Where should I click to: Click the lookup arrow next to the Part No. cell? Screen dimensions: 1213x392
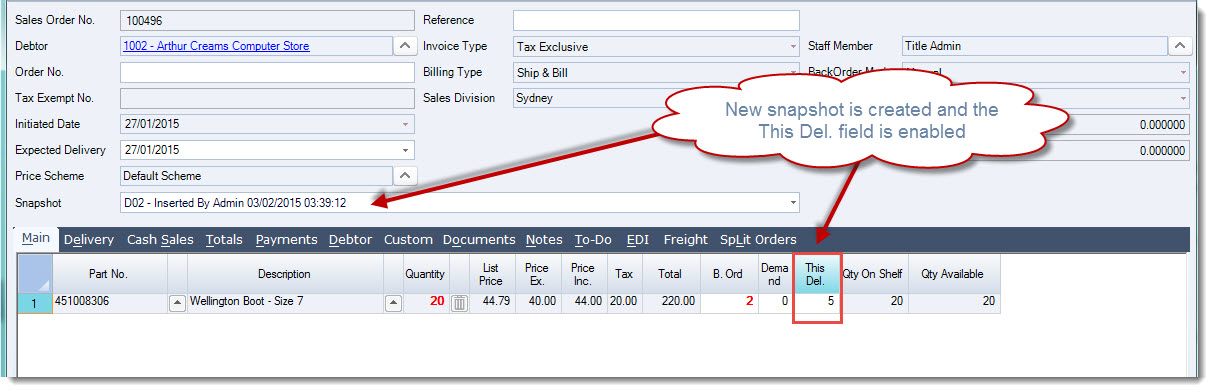tap(177, 303)
